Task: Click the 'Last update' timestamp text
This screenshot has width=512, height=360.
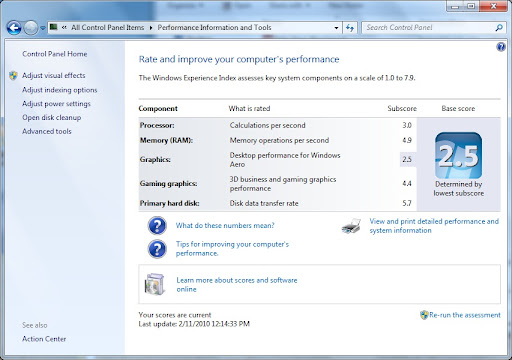Action: [194, 324]
